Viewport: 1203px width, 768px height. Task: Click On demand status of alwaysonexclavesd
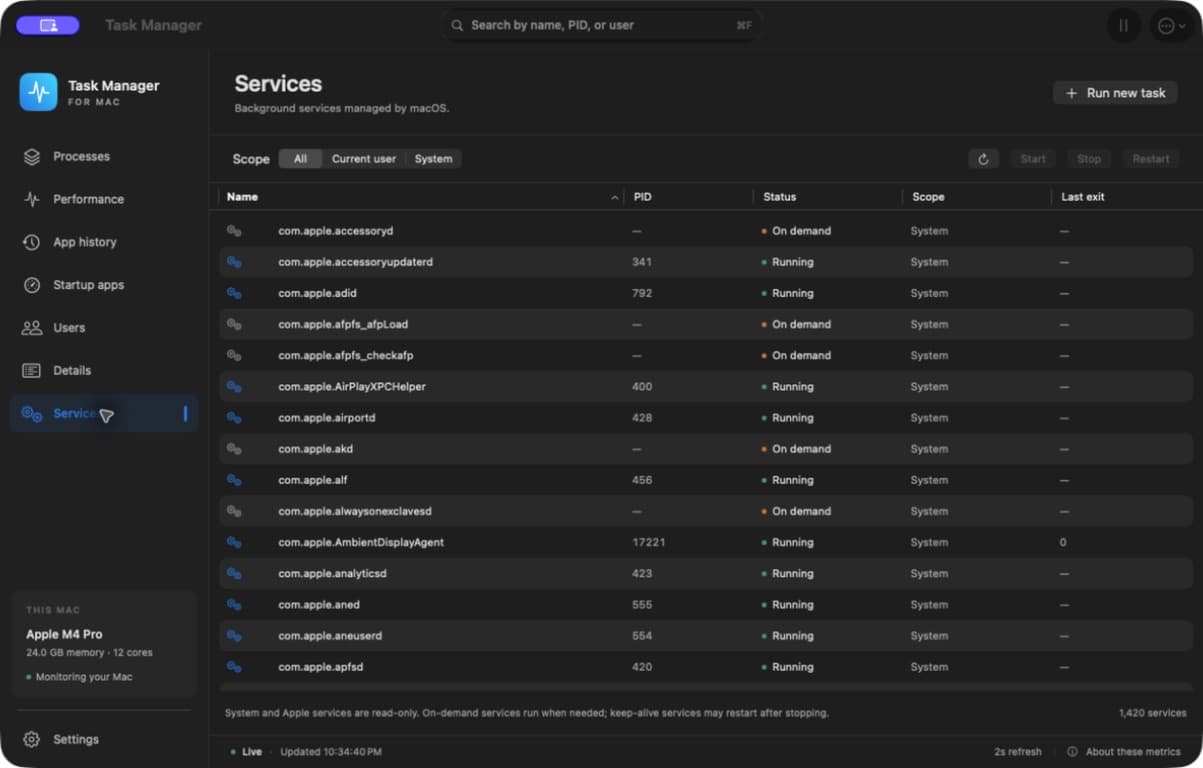pos(796,511)
